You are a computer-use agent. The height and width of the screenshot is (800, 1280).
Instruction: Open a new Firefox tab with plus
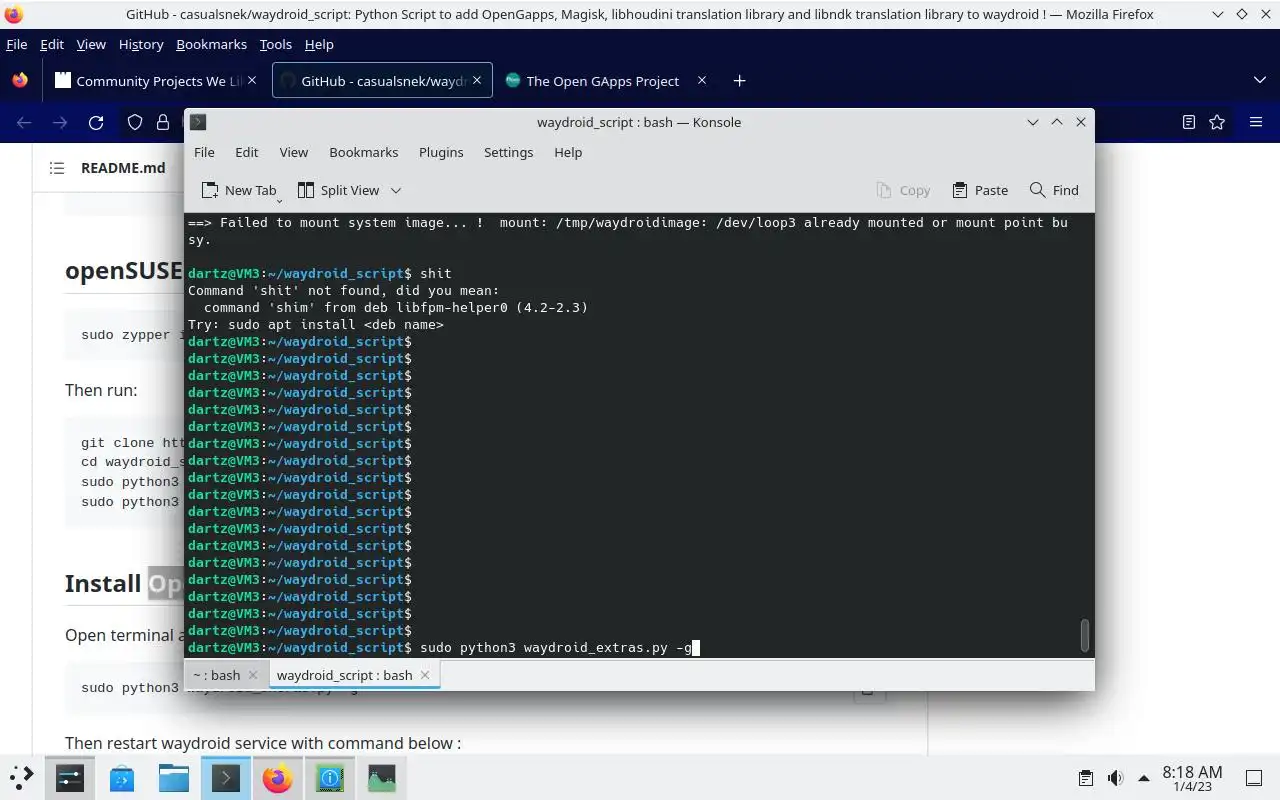(x=739, y=81)
